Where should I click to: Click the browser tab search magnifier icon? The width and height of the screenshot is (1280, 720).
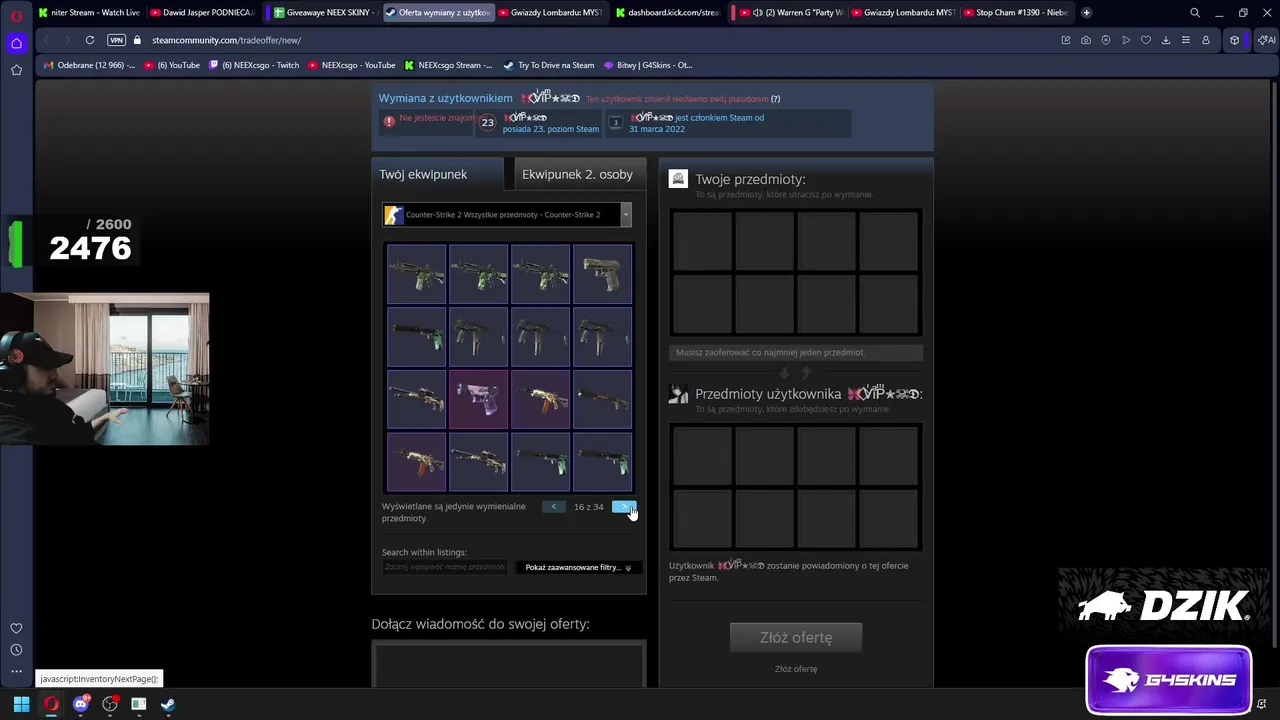[1195, 13]
